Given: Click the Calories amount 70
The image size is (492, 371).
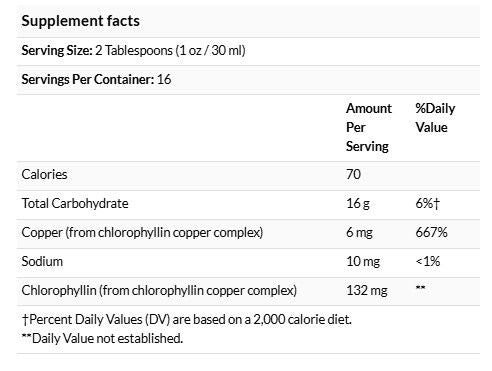Looking at the screenshot, I should (353, 175).
